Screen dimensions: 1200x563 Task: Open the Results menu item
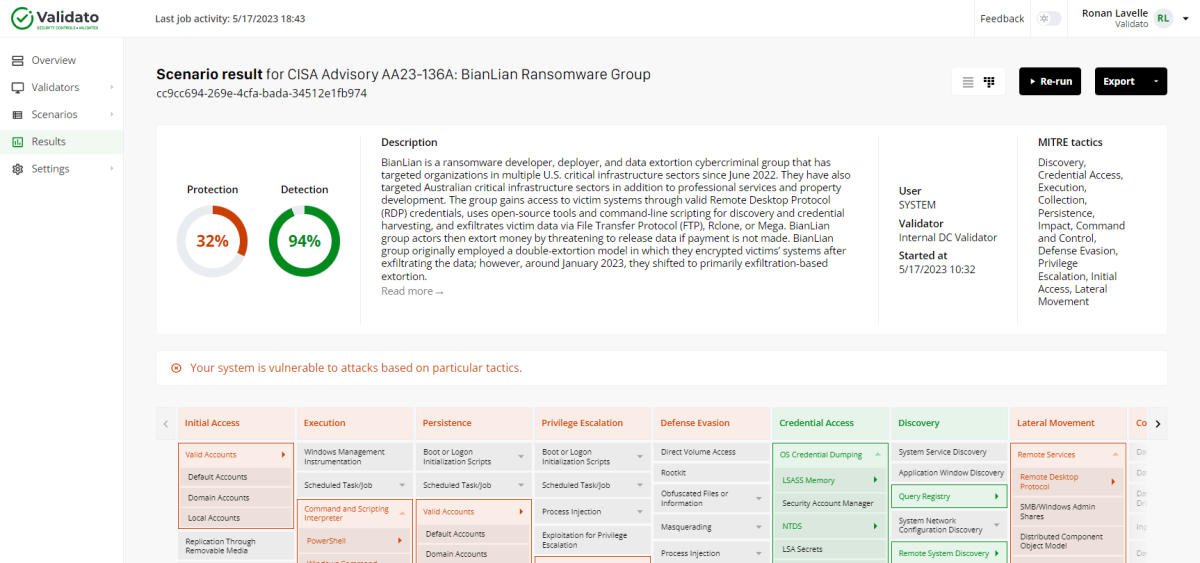48,142
